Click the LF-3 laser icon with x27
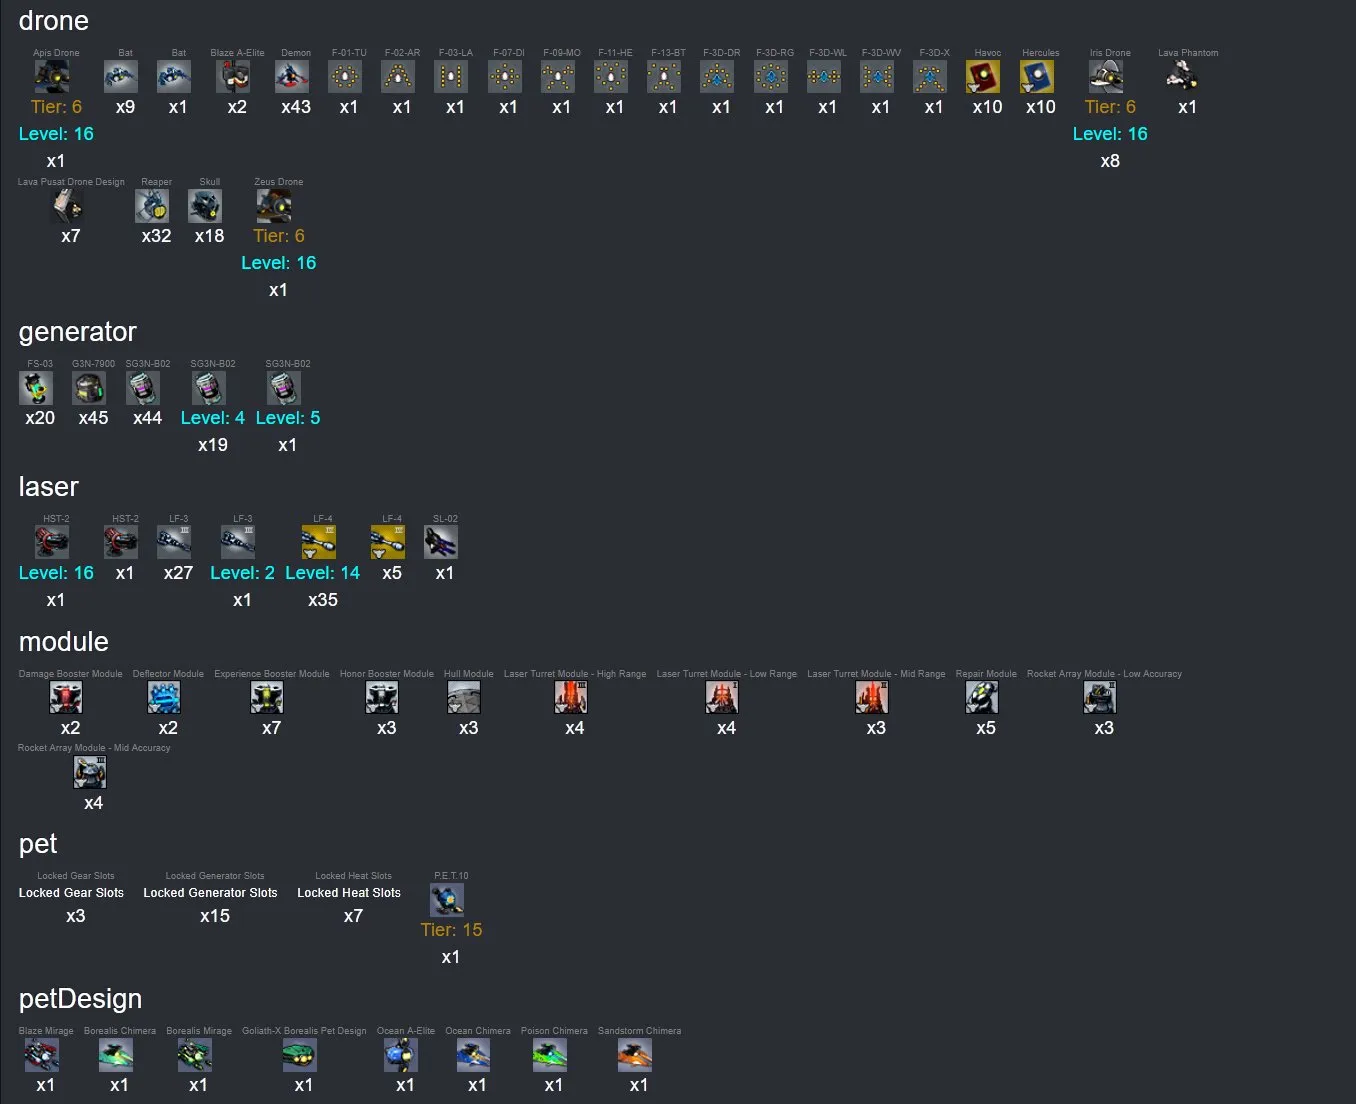Viewport: 1356px width, 1104px height. pyautogui.click(x=174, y=543)
